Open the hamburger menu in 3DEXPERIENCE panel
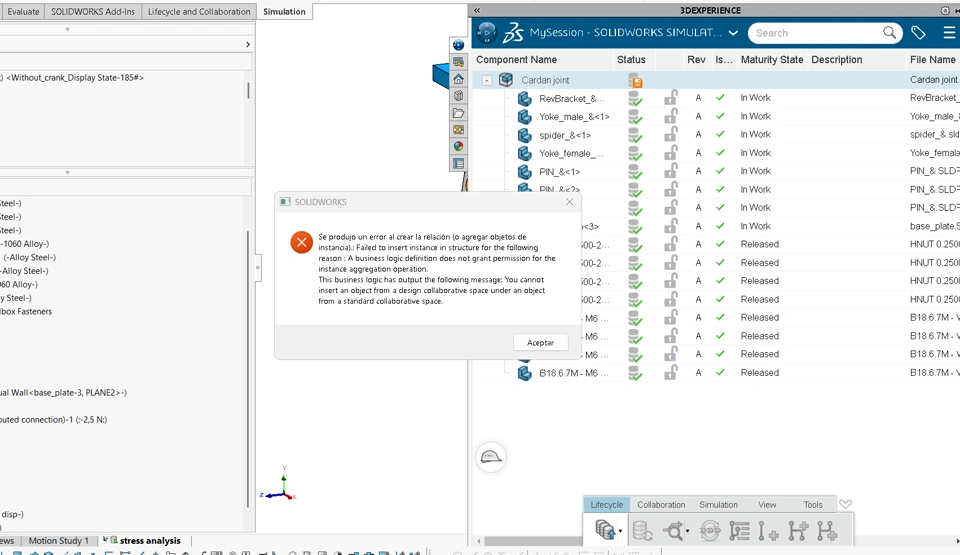 click(x=948, y=32)
